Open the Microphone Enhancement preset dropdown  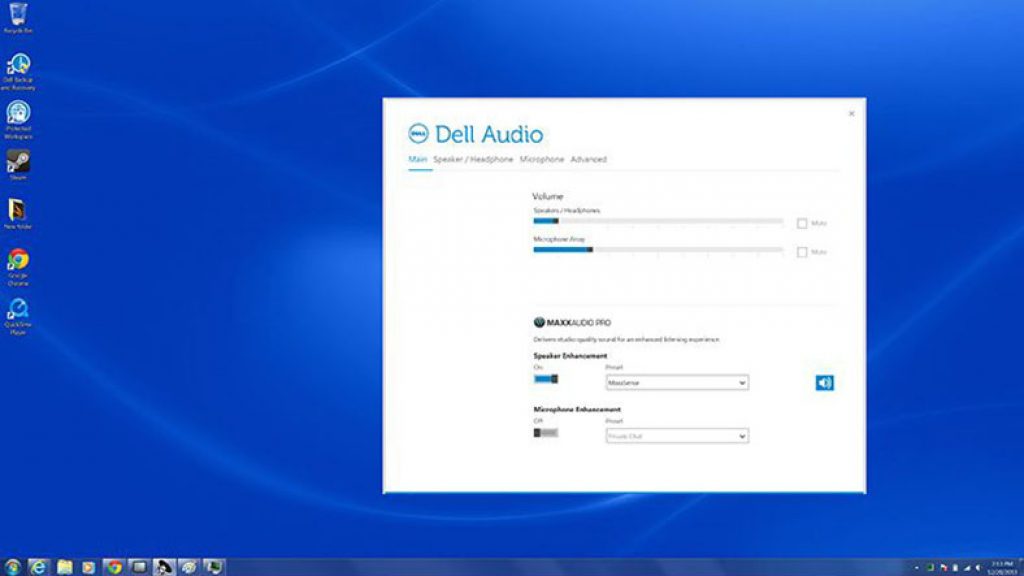[677, 436]
